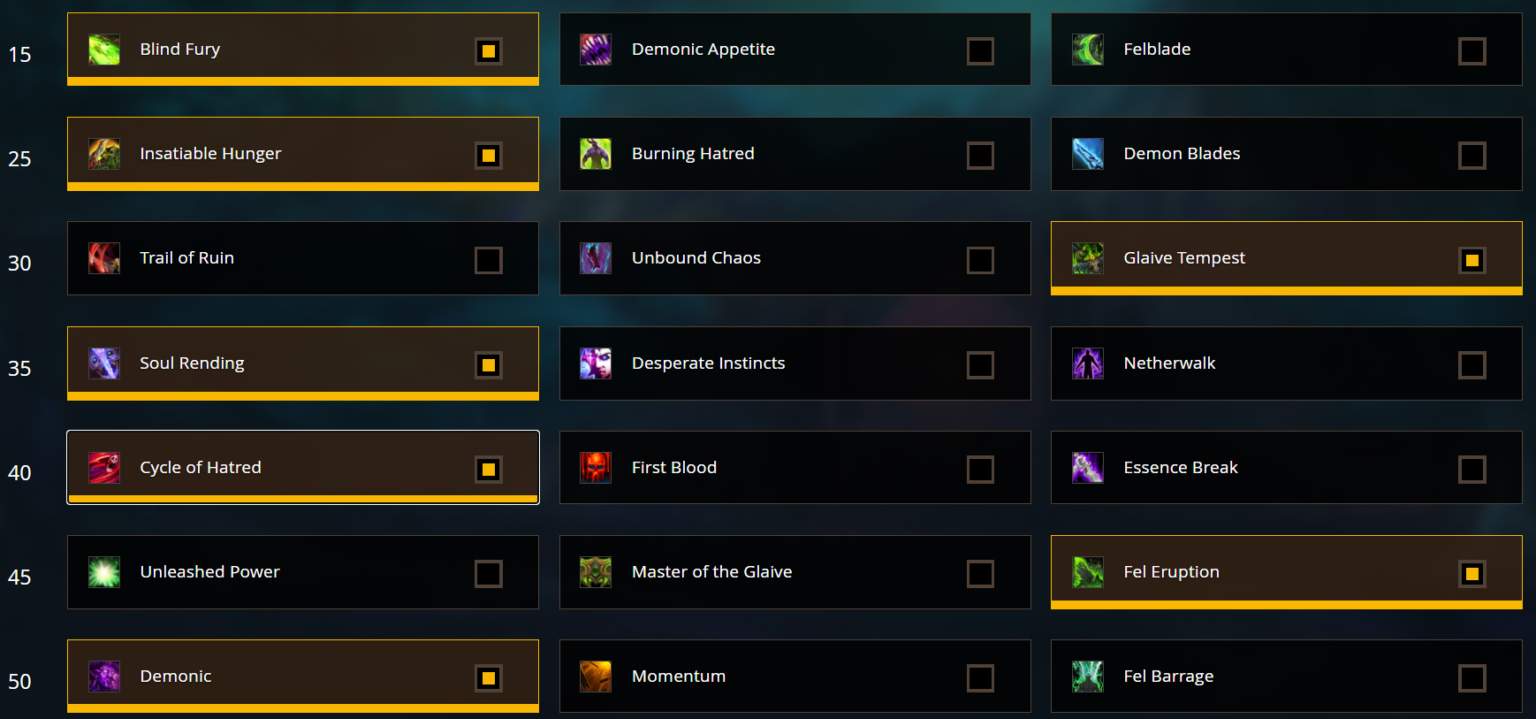Choose the Master of the Glaive talent
Screen dimensions: 1536x719
[795, 572]
